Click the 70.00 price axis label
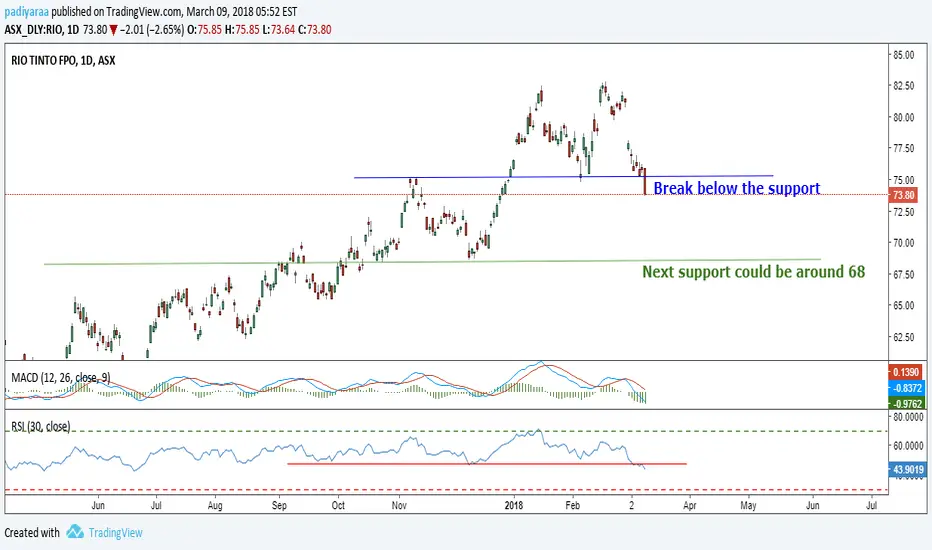The image size is (932, 550). [903, 243]
